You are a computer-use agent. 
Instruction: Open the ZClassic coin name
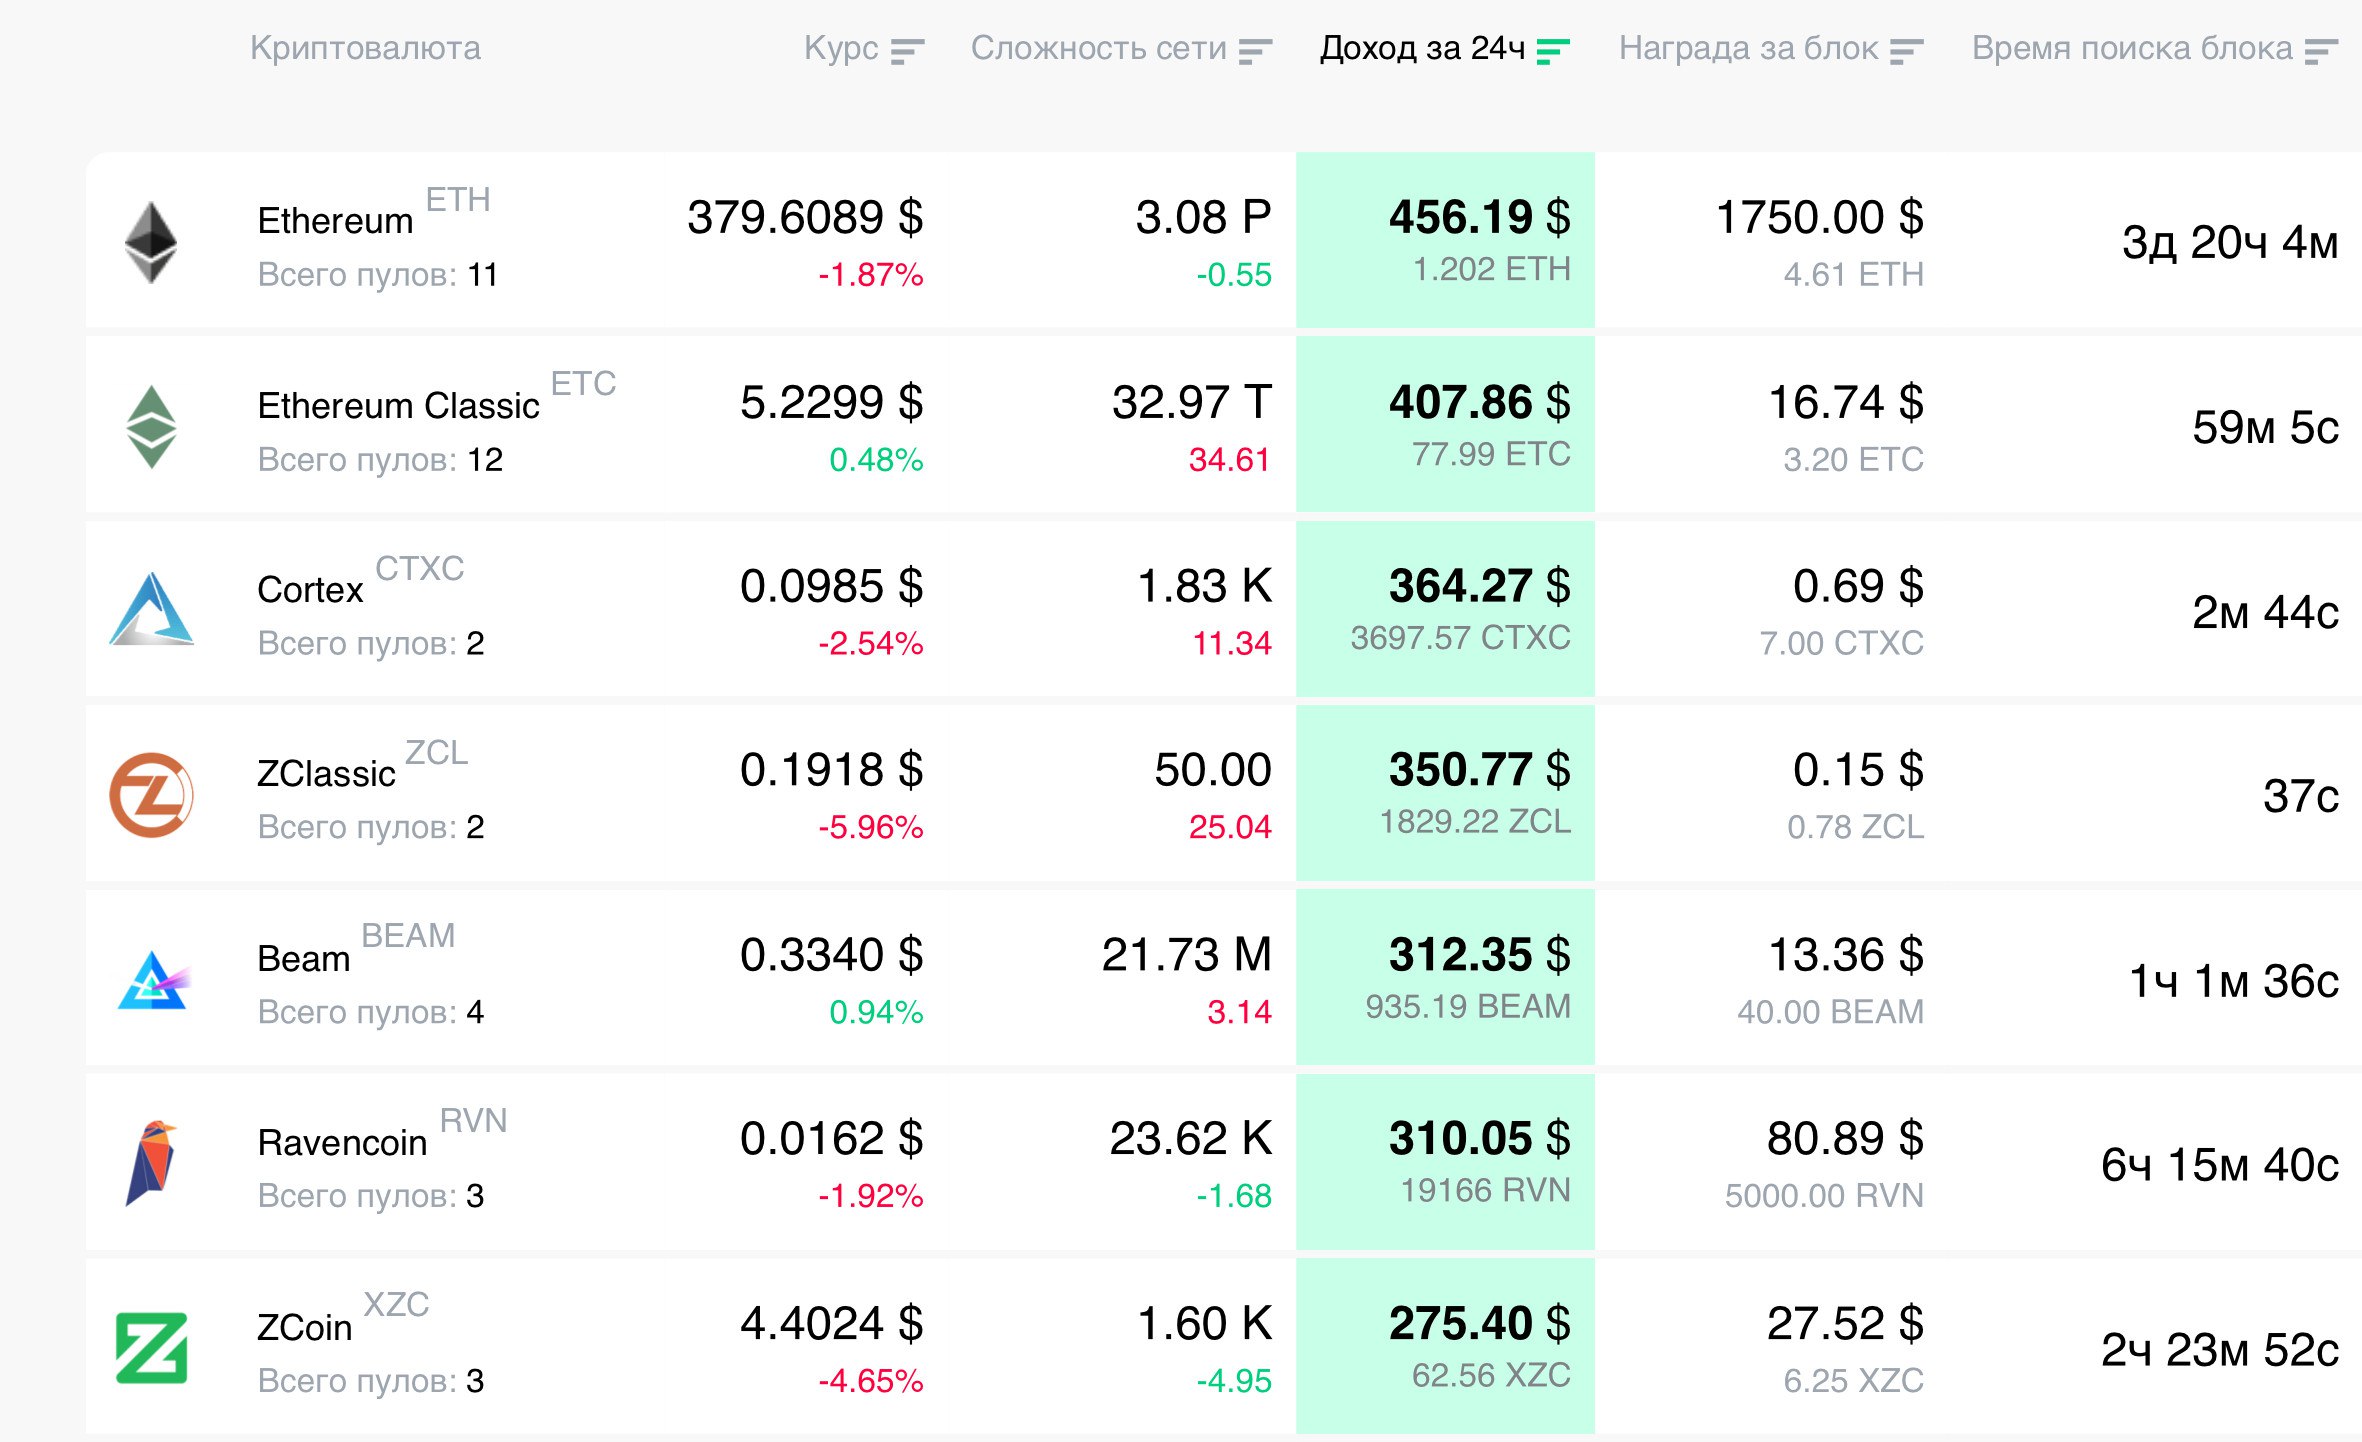(326, 774)
